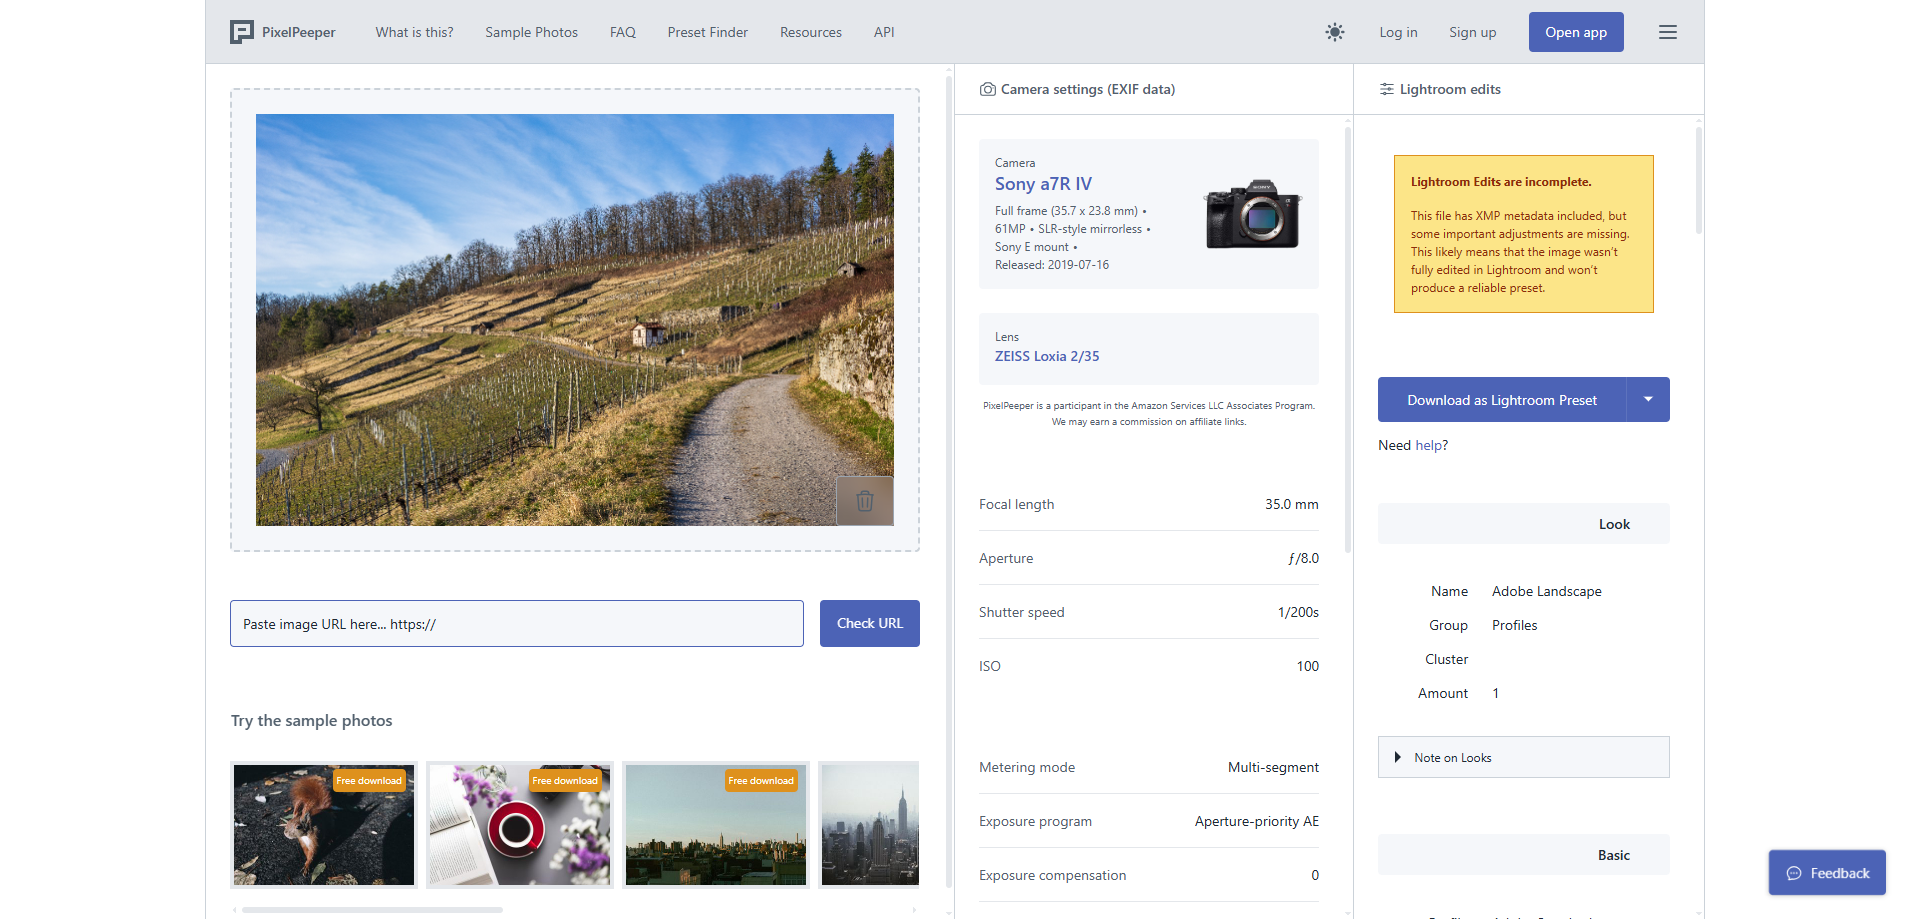Delete the uploaded photo with trash icon
This screenshot has width=1920, height=919.
point(865,501)
